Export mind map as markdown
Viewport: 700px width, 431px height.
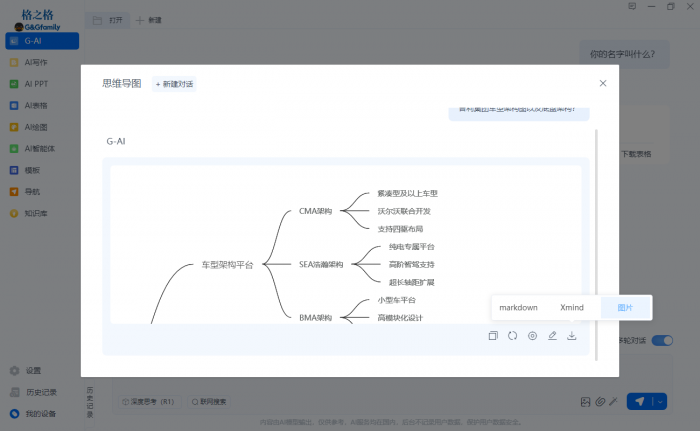518,307
